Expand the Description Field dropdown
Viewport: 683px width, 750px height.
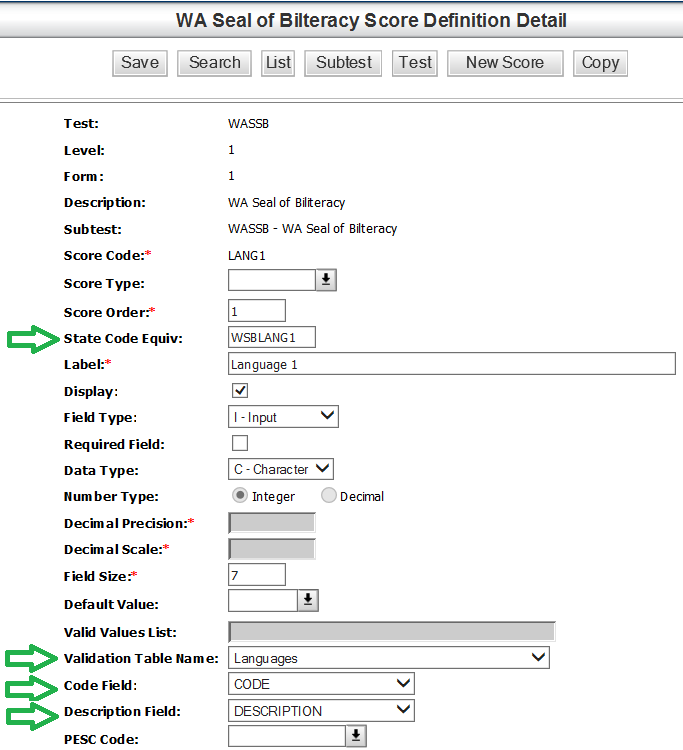321,711
